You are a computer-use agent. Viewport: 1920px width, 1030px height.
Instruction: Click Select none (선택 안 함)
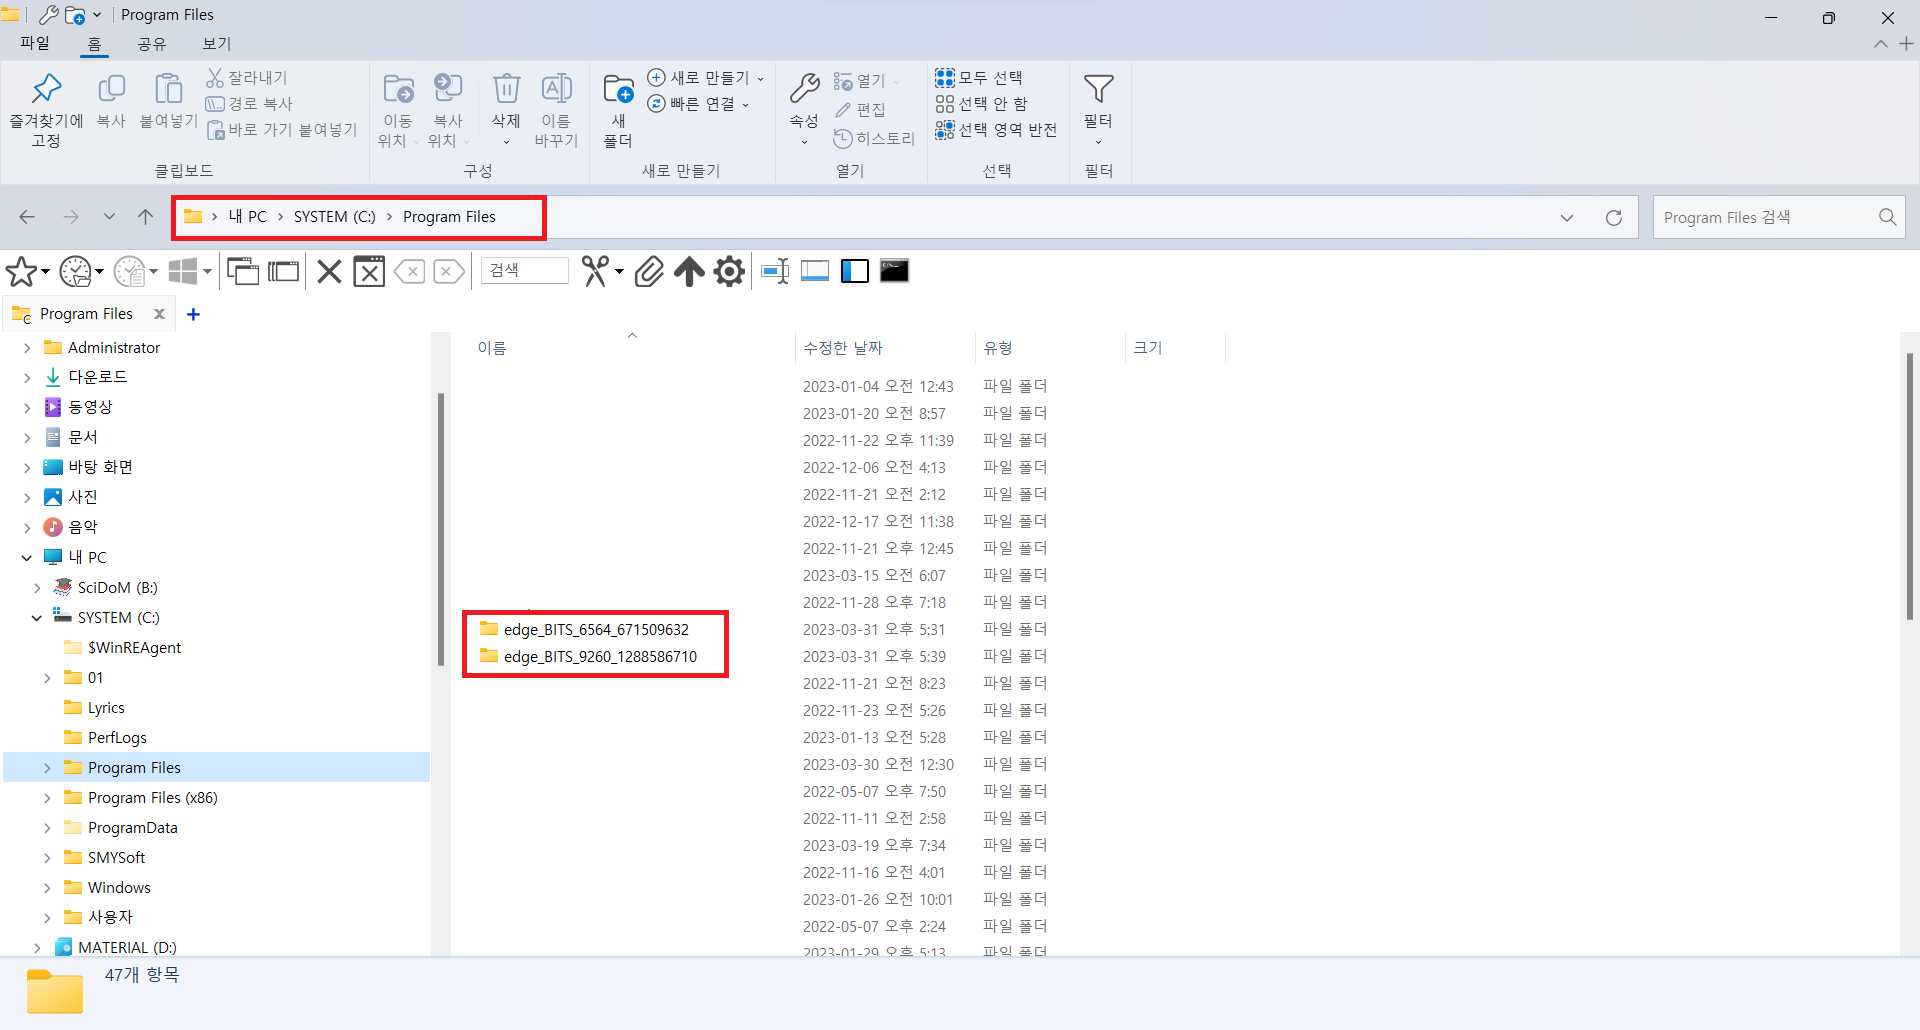[x=981, y=103]
